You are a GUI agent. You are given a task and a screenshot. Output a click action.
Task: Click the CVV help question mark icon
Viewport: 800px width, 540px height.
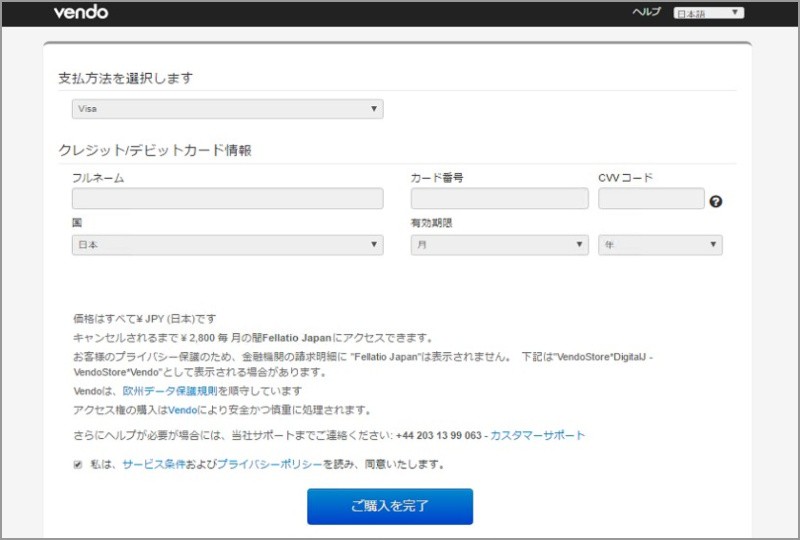click(x=716, y=201)
